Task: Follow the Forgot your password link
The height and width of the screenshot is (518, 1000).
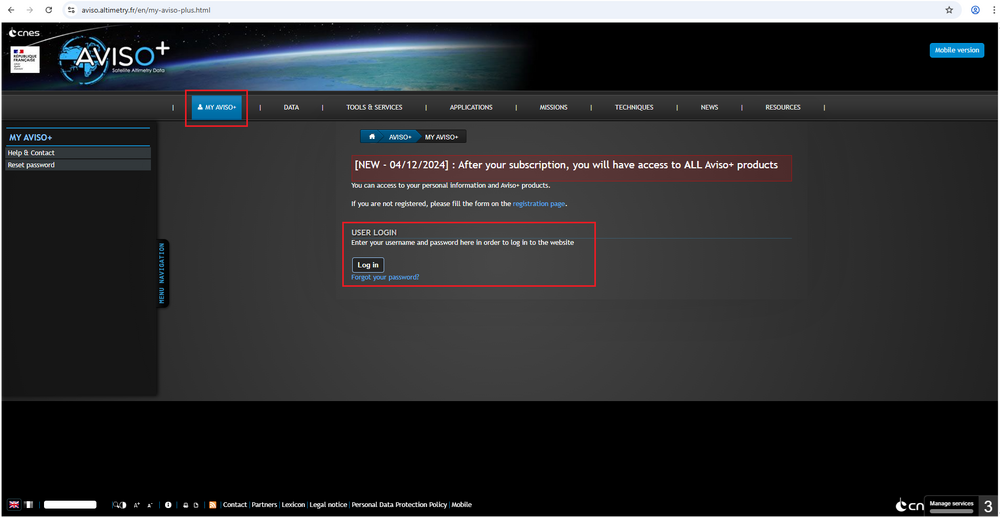Action: pyautogui.click(x=385, y=277)
